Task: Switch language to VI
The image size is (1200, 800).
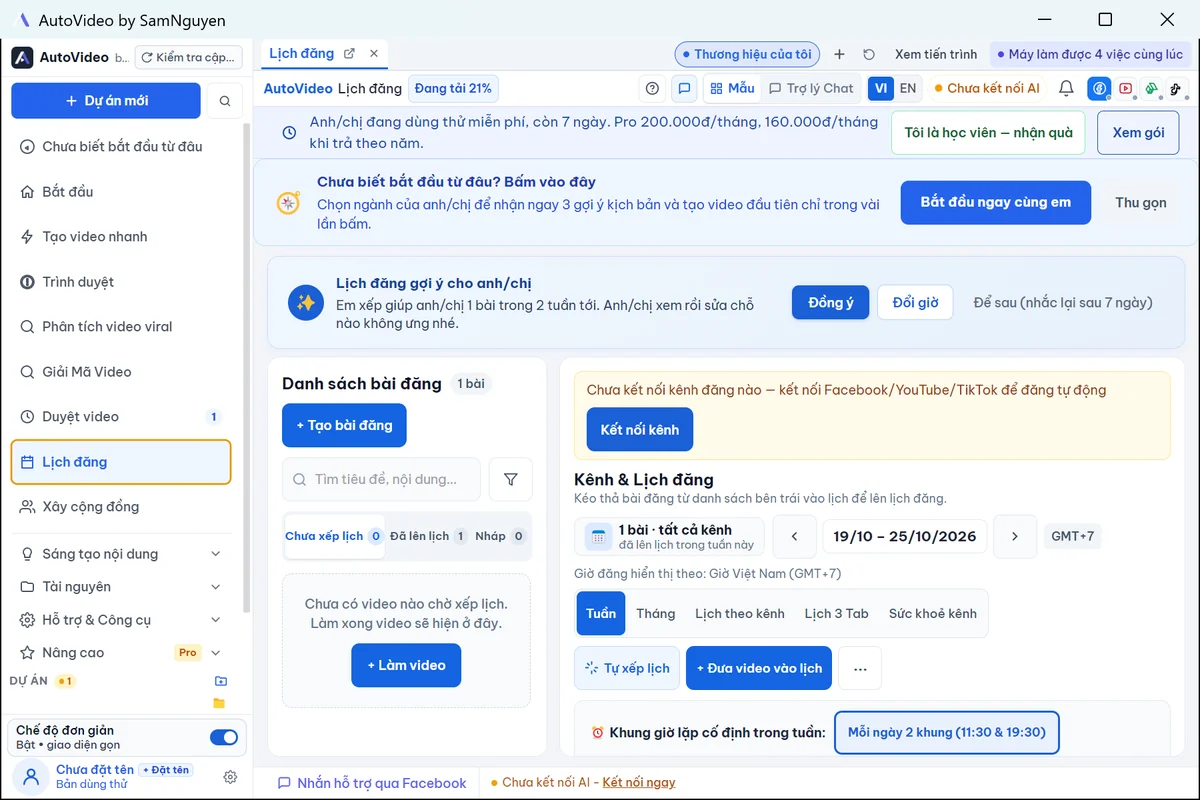Action: [x=881, y=88]
